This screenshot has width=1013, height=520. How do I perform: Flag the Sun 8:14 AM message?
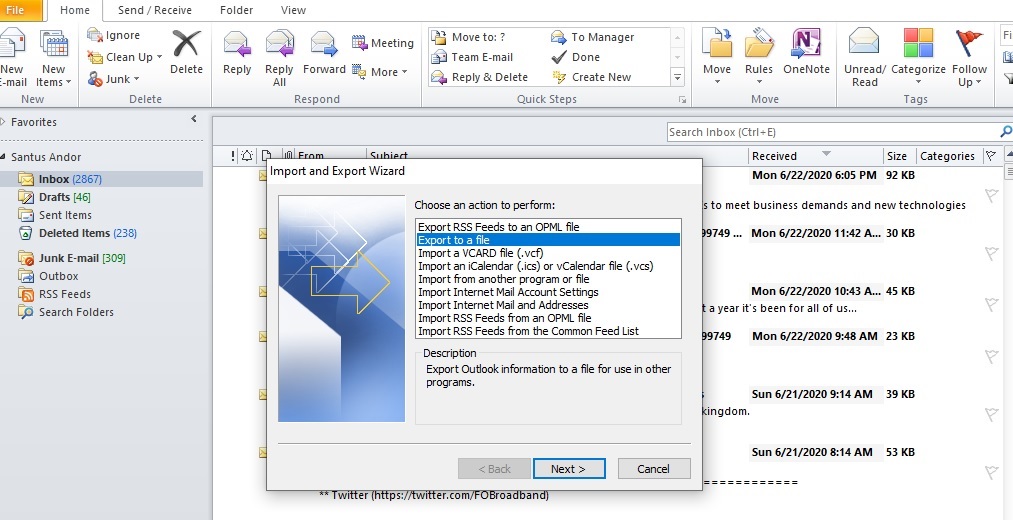tap(991, 472)
